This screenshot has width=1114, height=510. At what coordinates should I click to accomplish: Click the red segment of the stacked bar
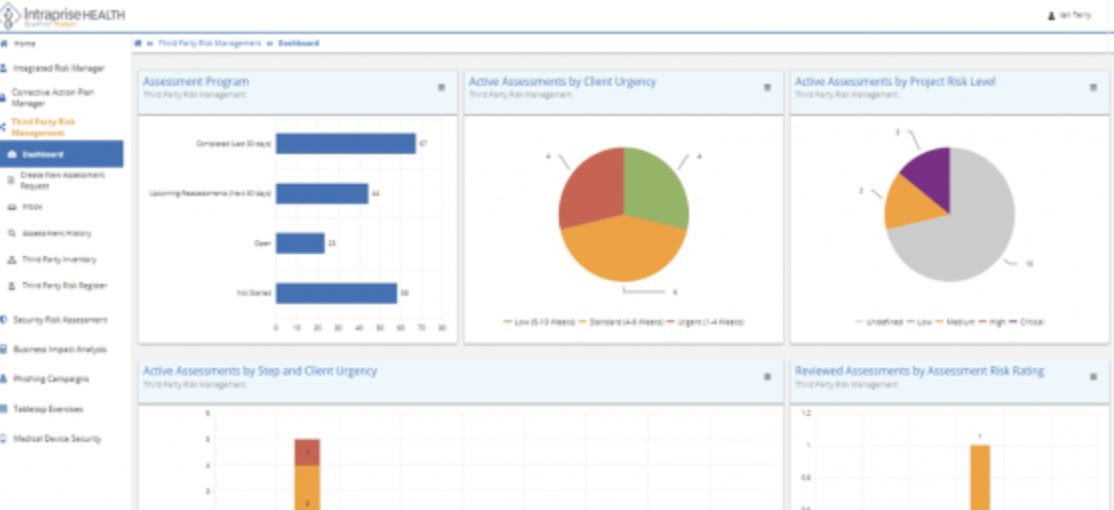pos(307,452)
